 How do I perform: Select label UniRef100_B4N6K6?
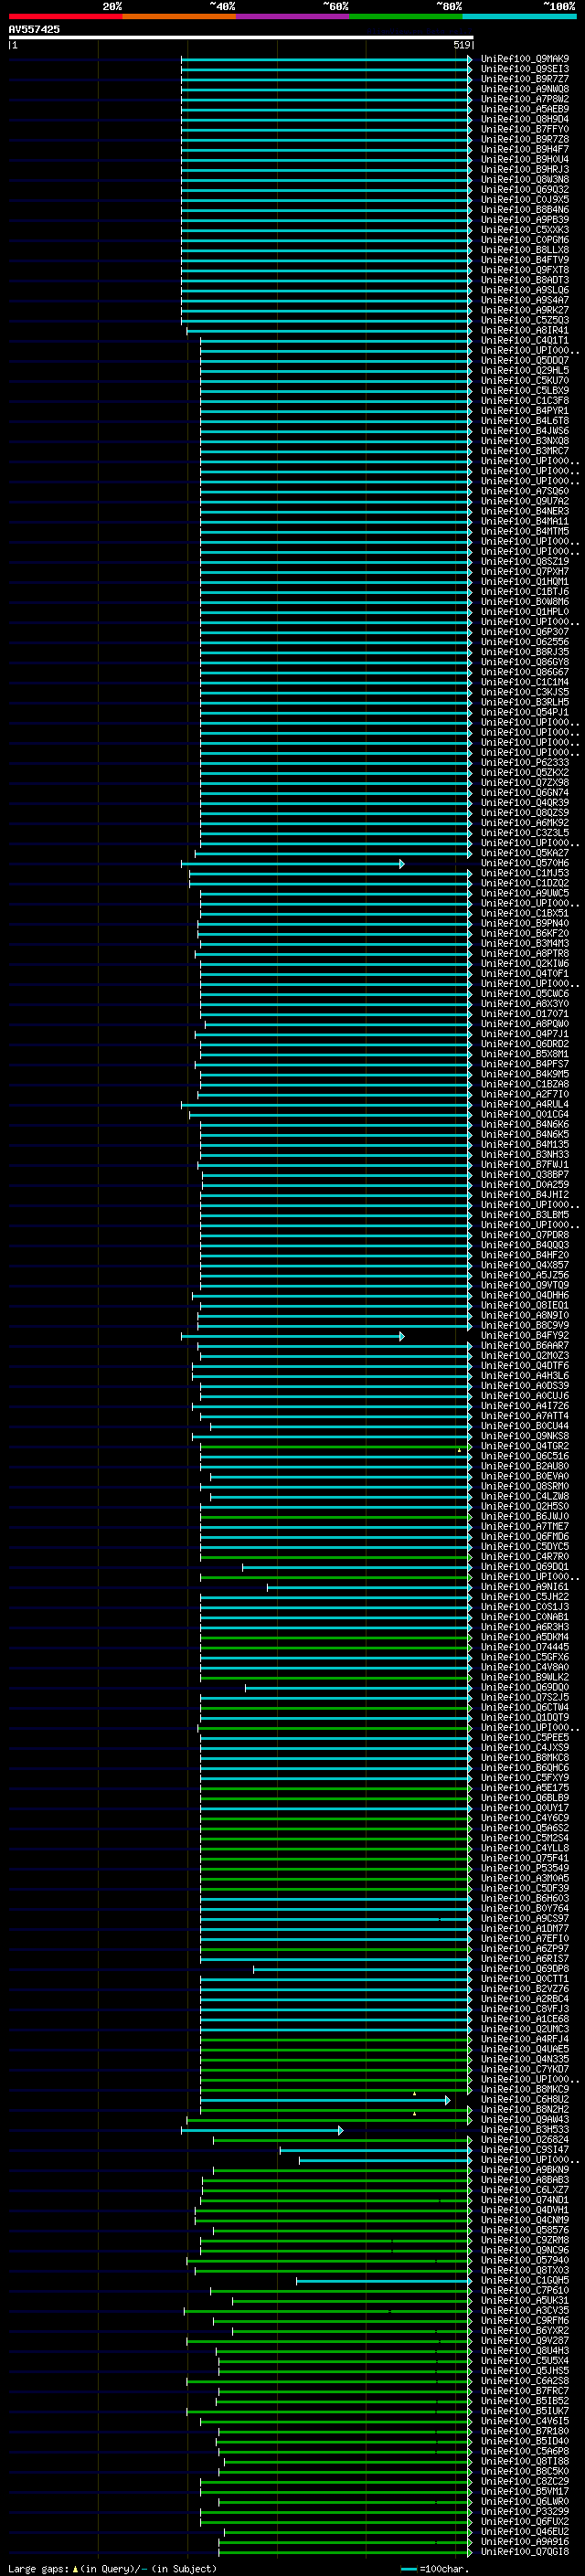tap(524, 1124)
